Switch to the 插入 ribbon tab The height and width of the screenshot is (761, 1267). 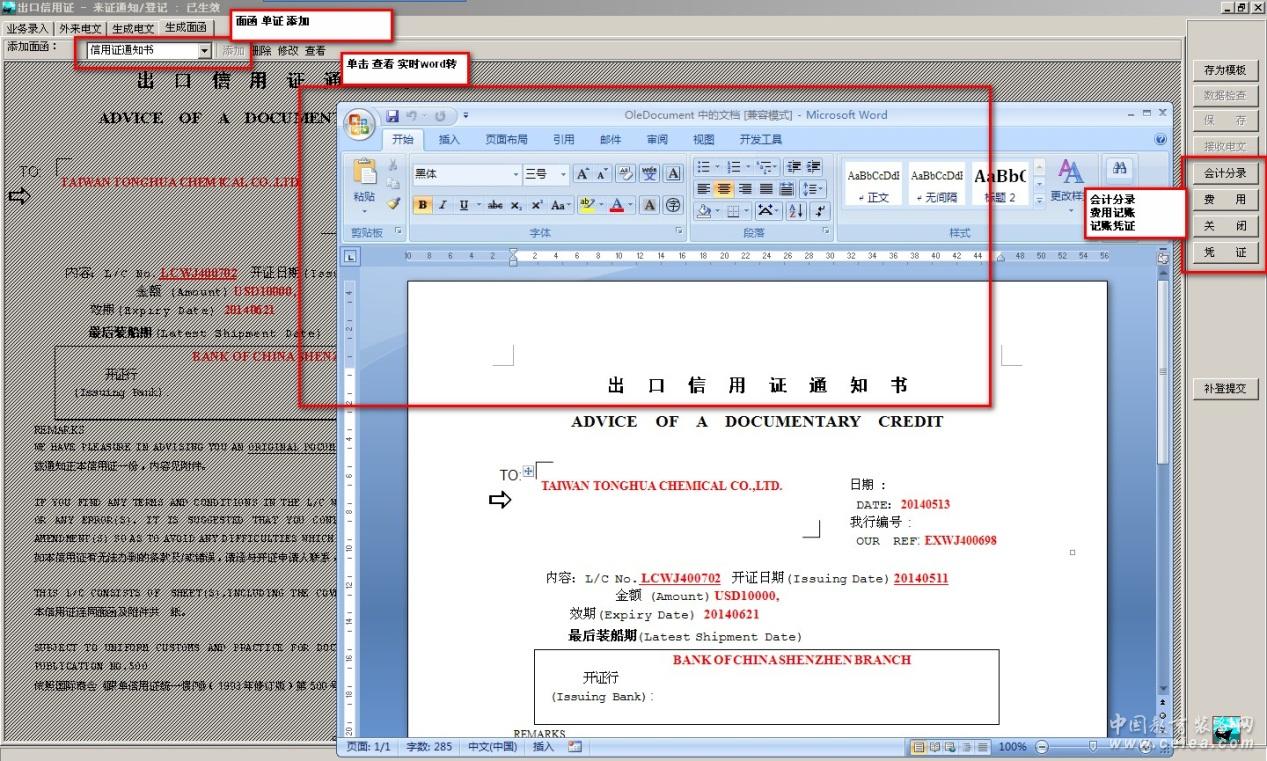pos(450,140)
